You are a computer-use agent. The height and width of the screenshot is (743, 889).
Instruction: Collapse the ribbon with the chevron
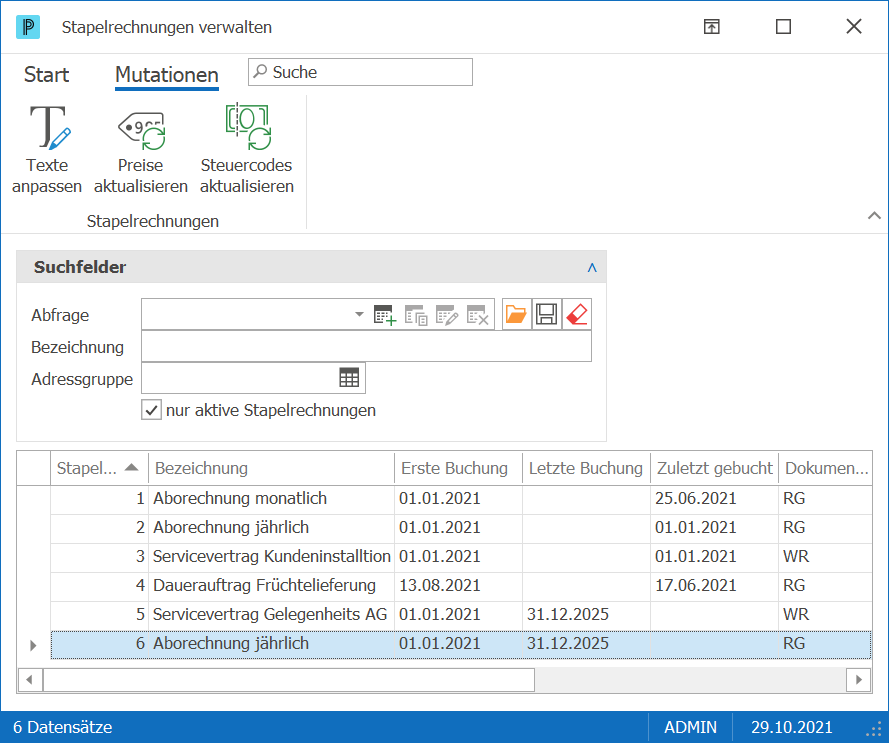click(874, 216)
